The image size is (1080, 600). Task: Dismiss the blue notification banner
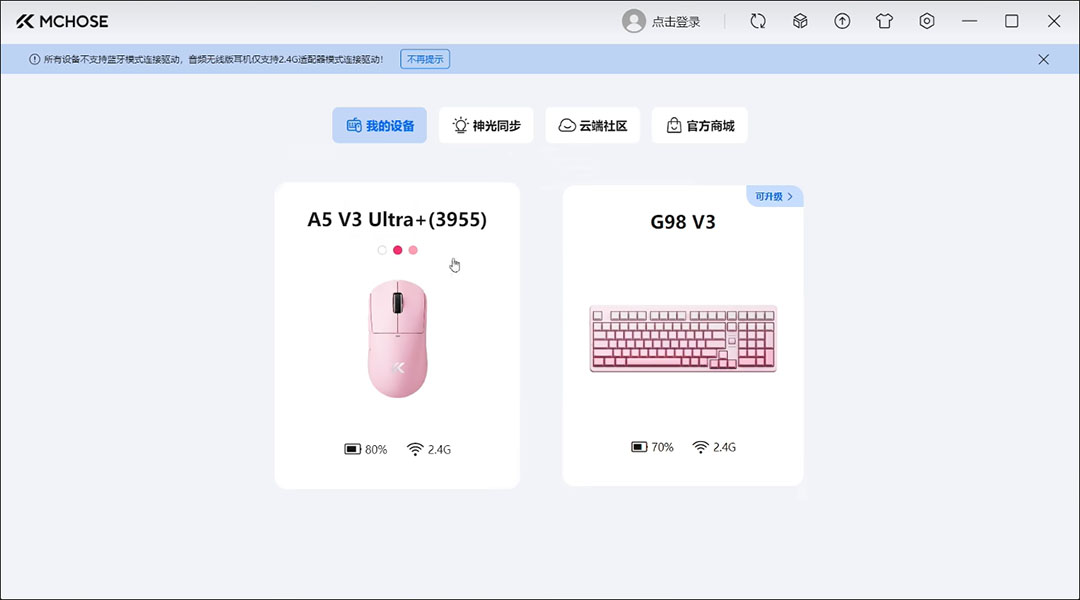click(1043, 59)
